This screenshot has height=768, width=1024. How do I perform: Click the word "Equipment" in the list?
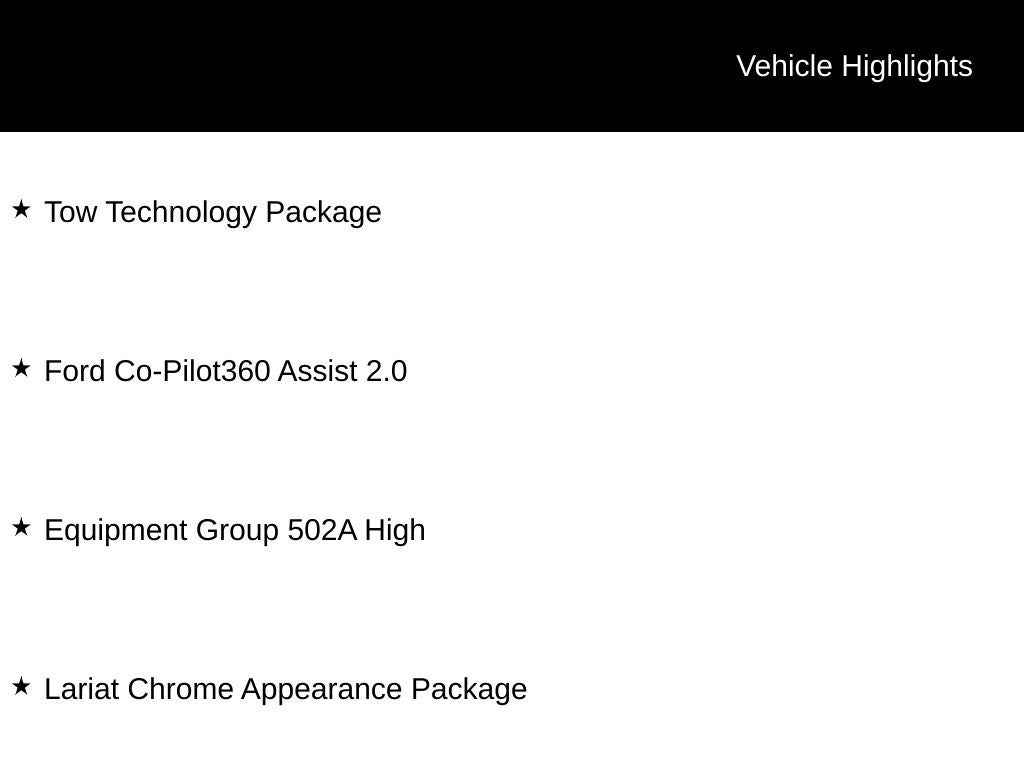pos(116,530)
